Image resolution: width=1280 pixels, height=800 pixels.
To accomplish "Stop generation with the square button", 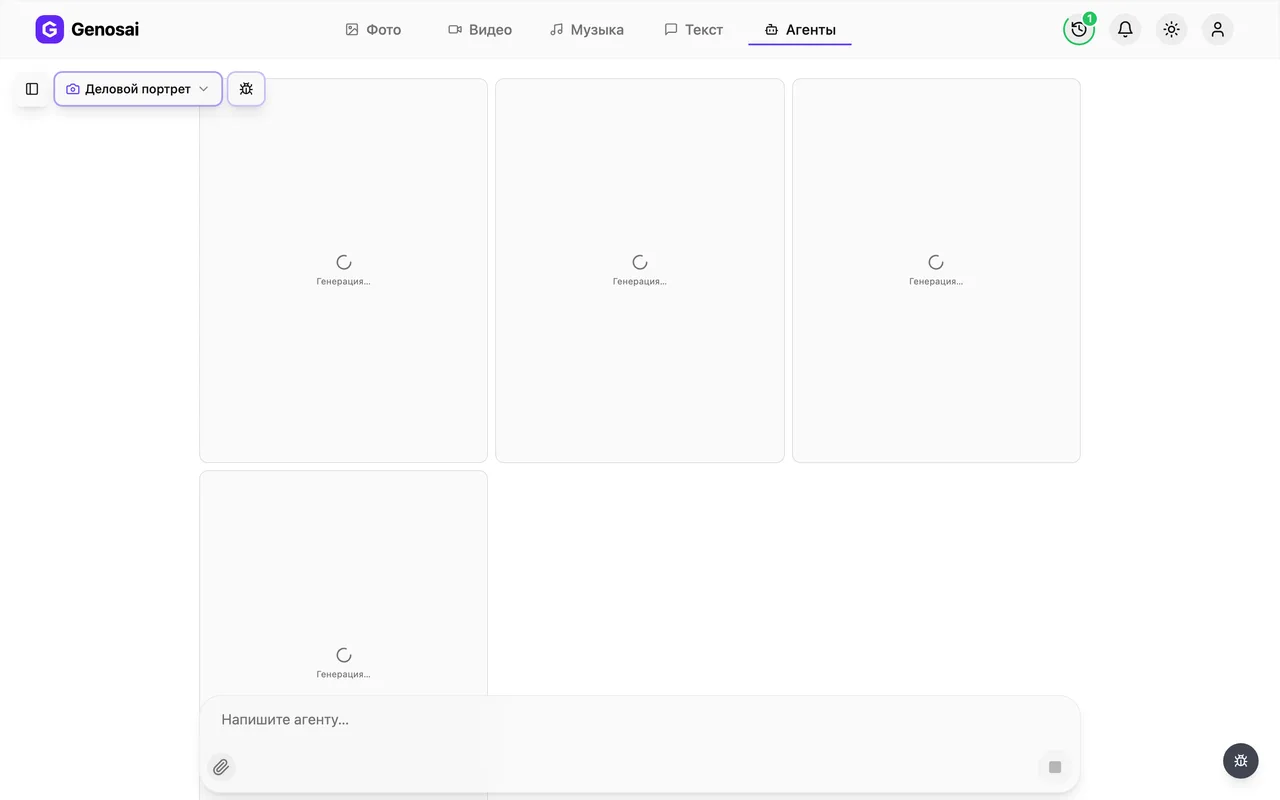I will pos(1054,767).
